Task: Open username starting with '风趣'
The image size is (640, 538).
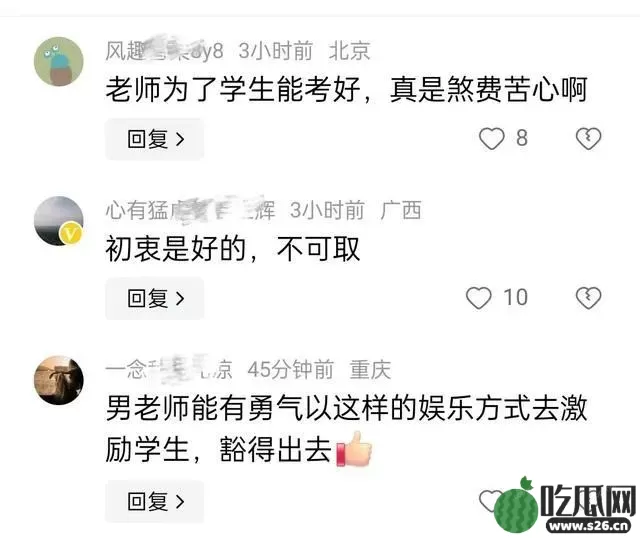Action: [164, 51]
